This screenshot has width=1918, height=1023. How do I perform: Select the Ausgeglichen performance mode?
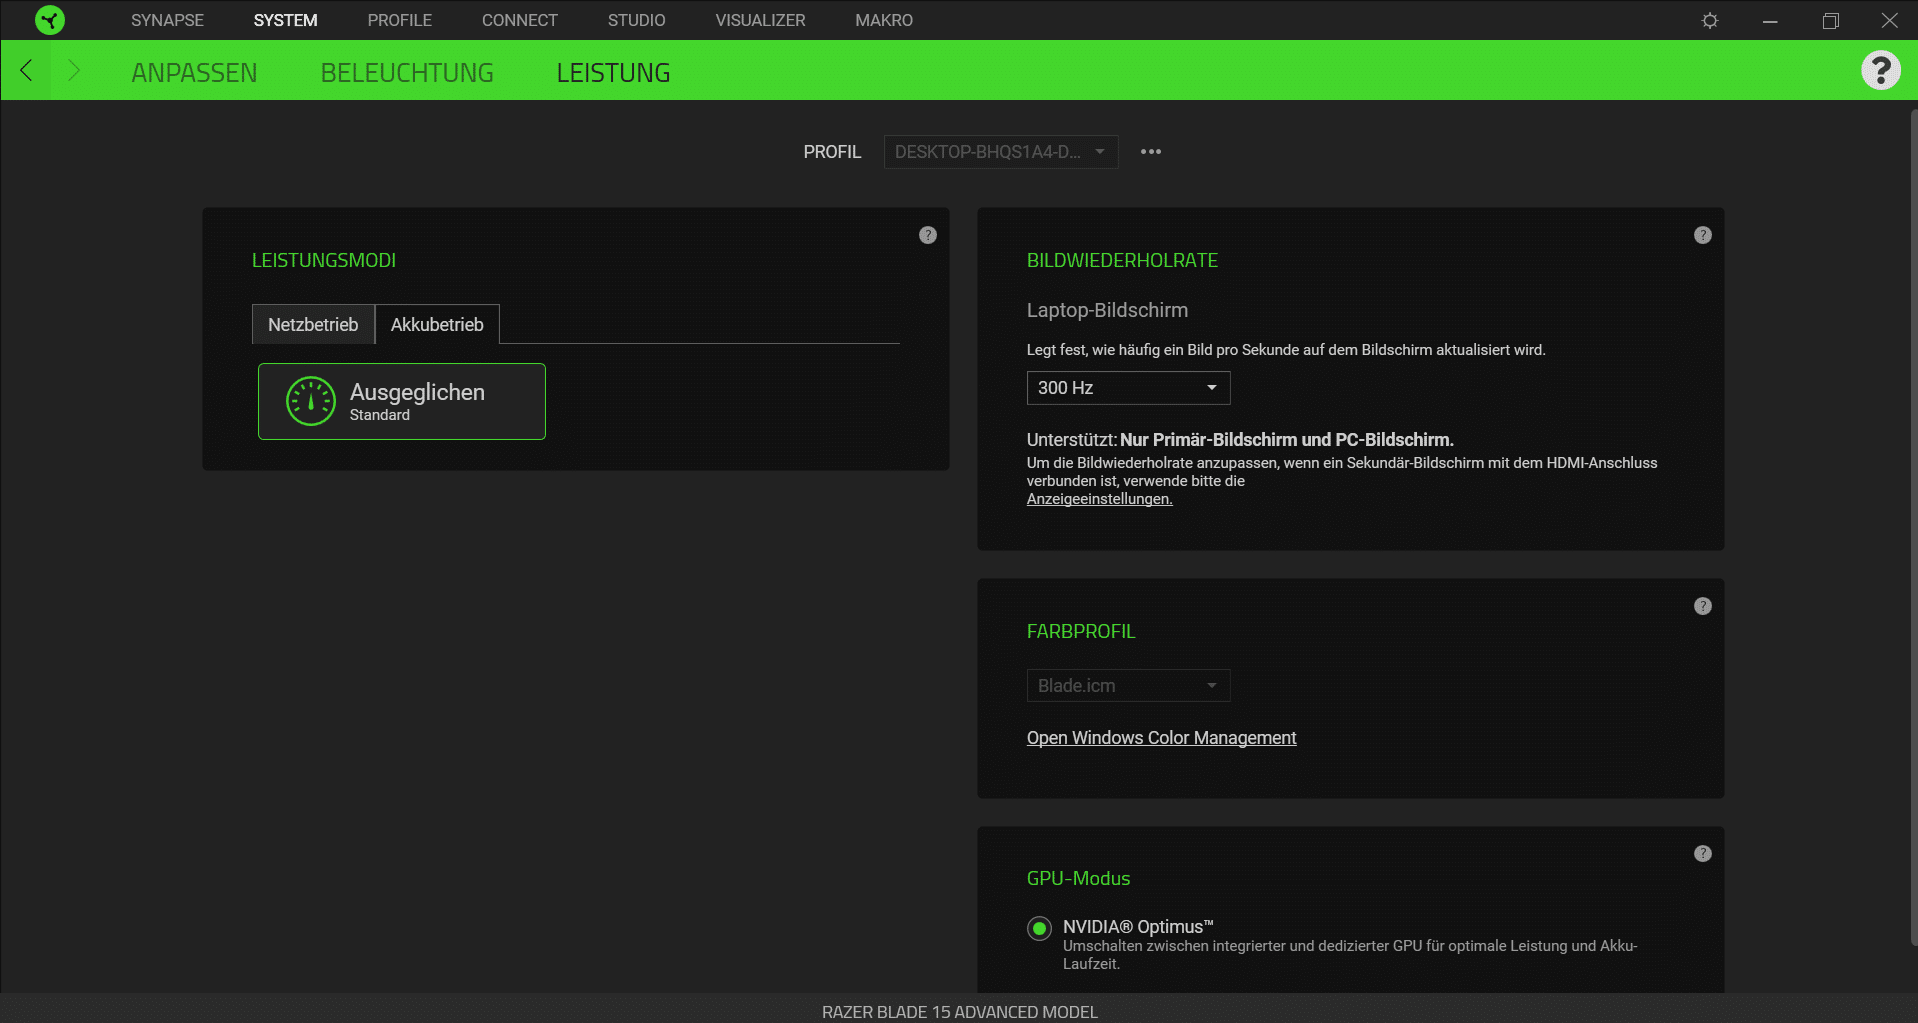[x=402, y=401]
